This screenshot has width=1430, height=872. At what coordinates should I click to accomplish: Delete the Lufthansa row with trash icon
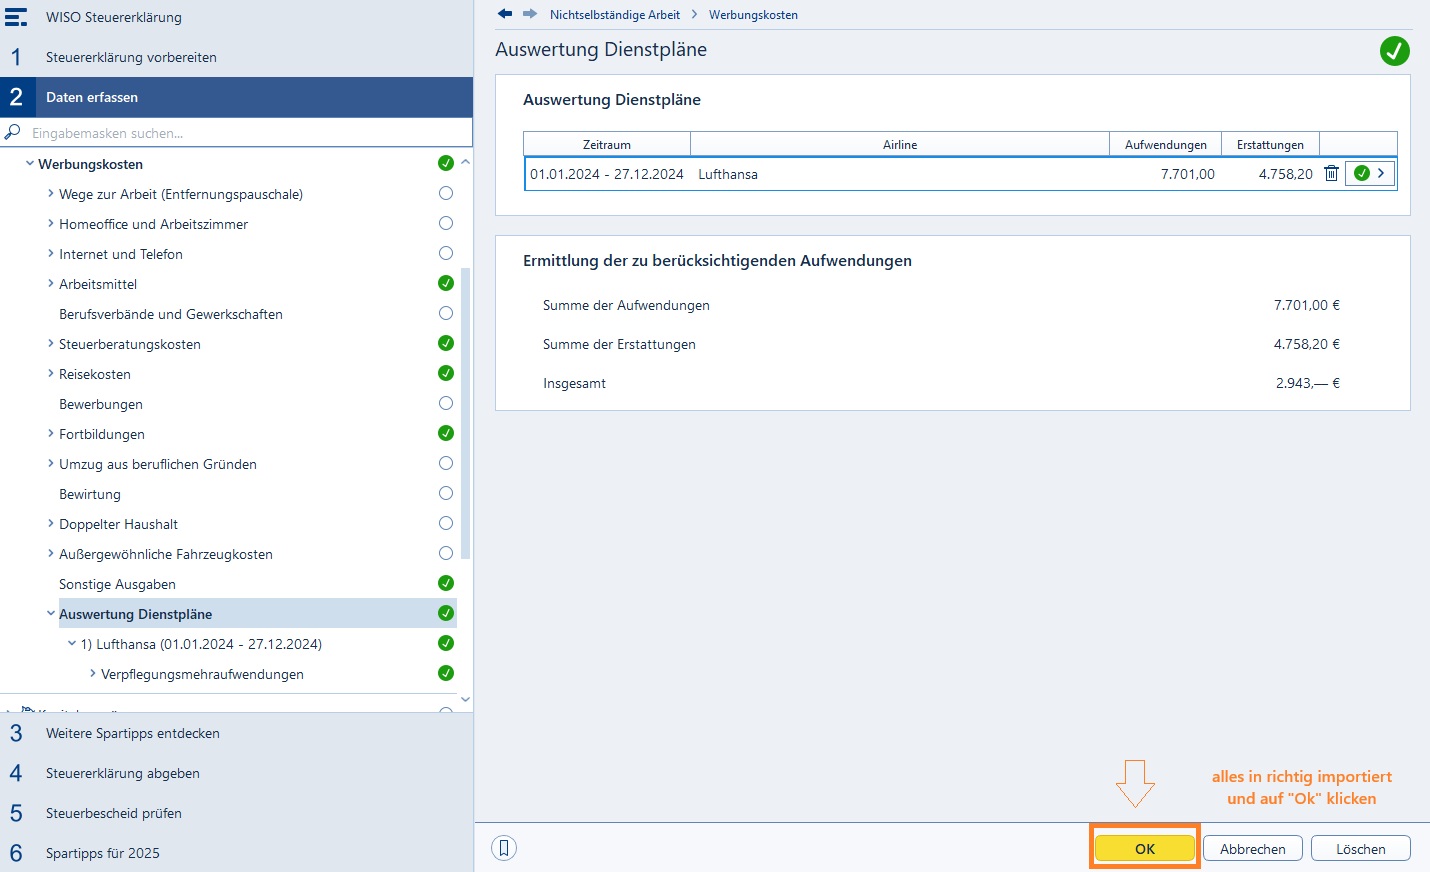point(1331,173)
